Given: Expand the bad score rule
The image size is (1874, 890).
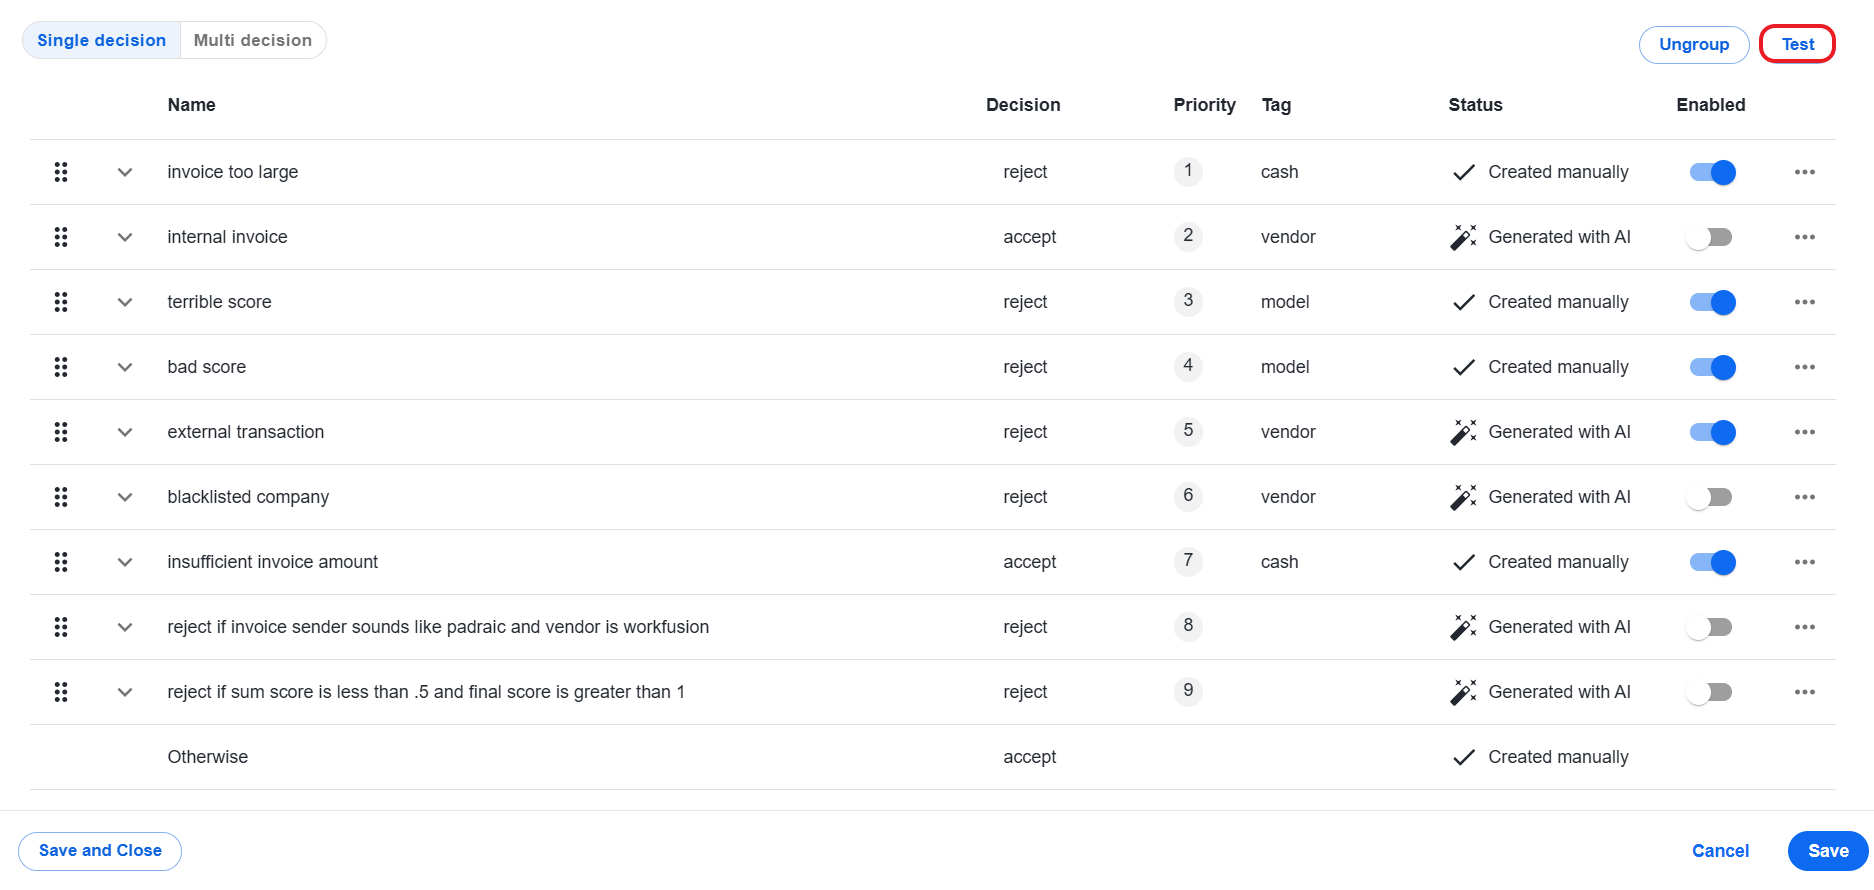Looking at the screenshot, I should click(125, 367).
